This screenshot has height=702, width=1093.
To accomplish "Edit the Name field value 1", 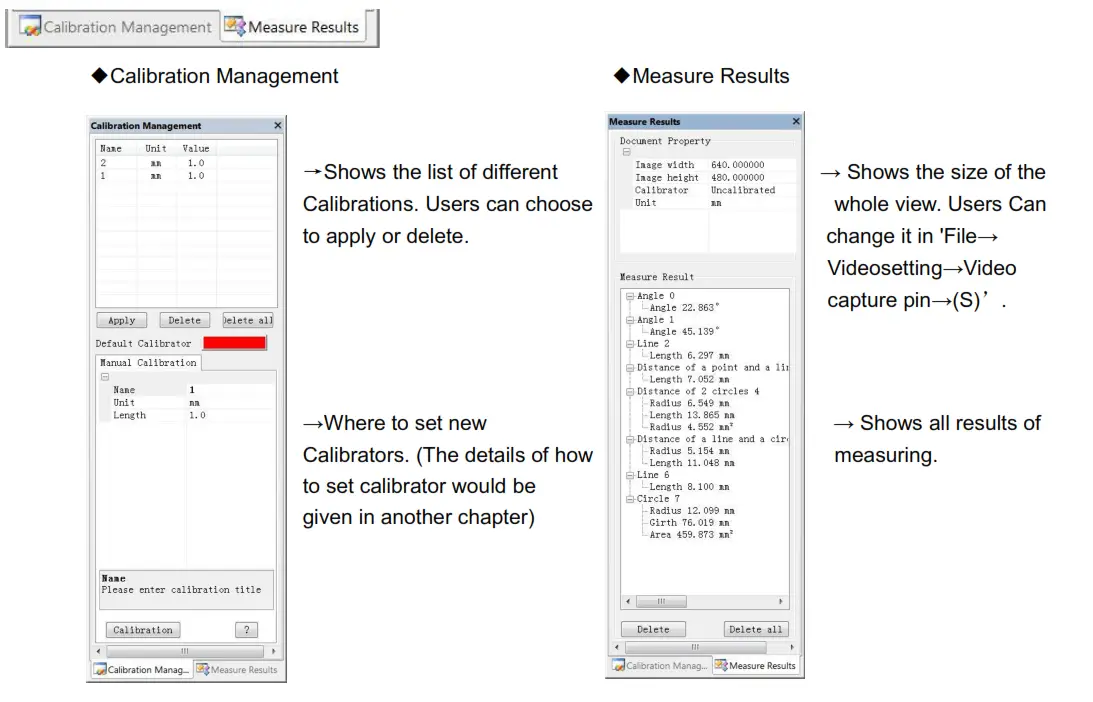I will click(230, 390).
